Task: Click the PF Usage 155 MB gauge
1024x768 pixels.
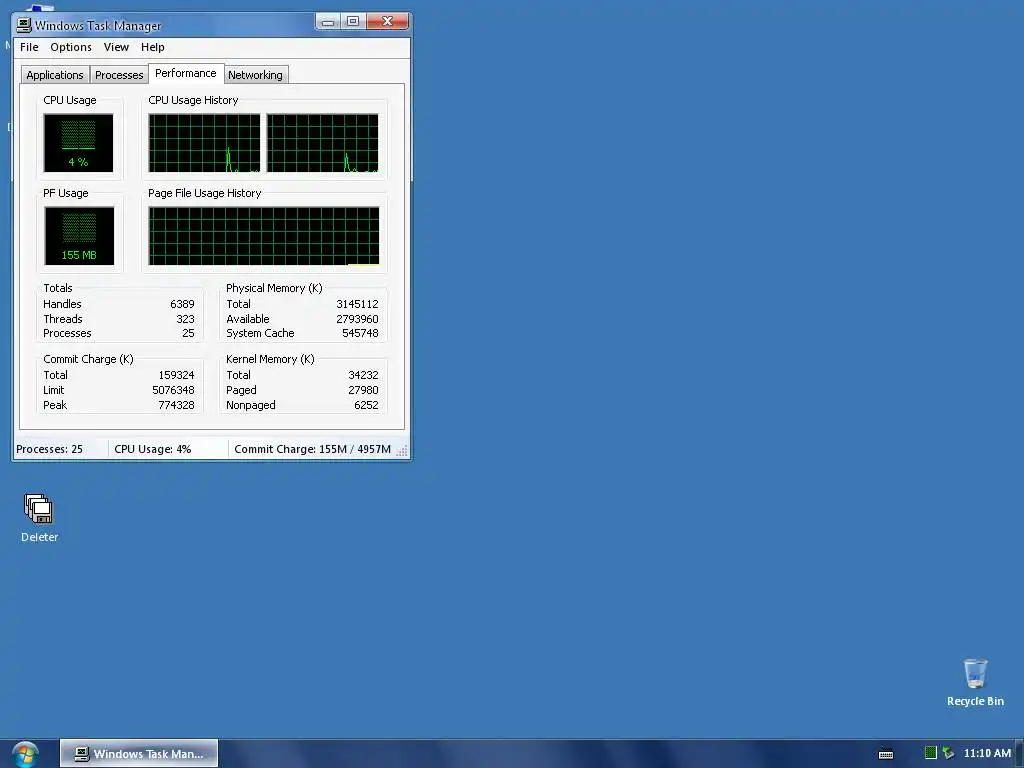Action: pos(79,236)
